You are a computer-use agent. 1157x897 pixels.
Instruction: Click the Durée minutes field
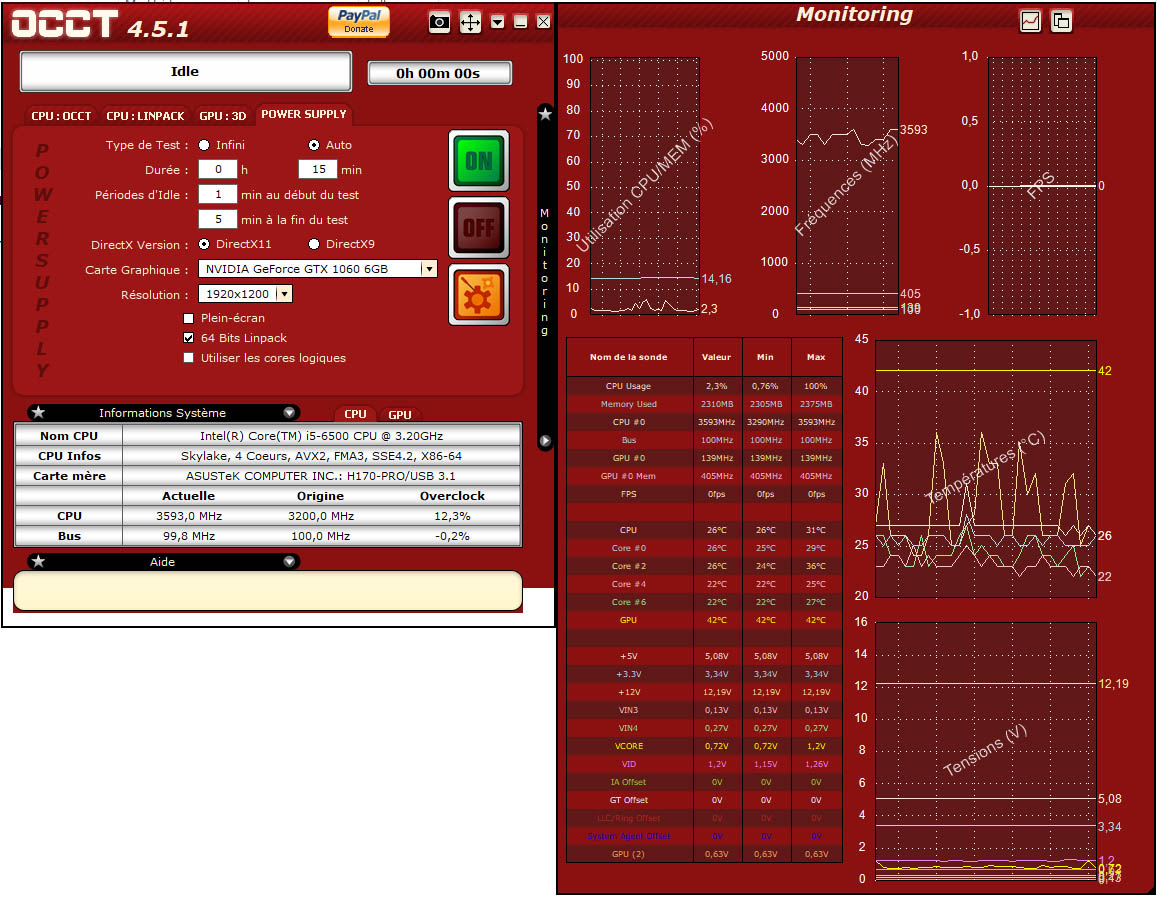coord(318,170)
